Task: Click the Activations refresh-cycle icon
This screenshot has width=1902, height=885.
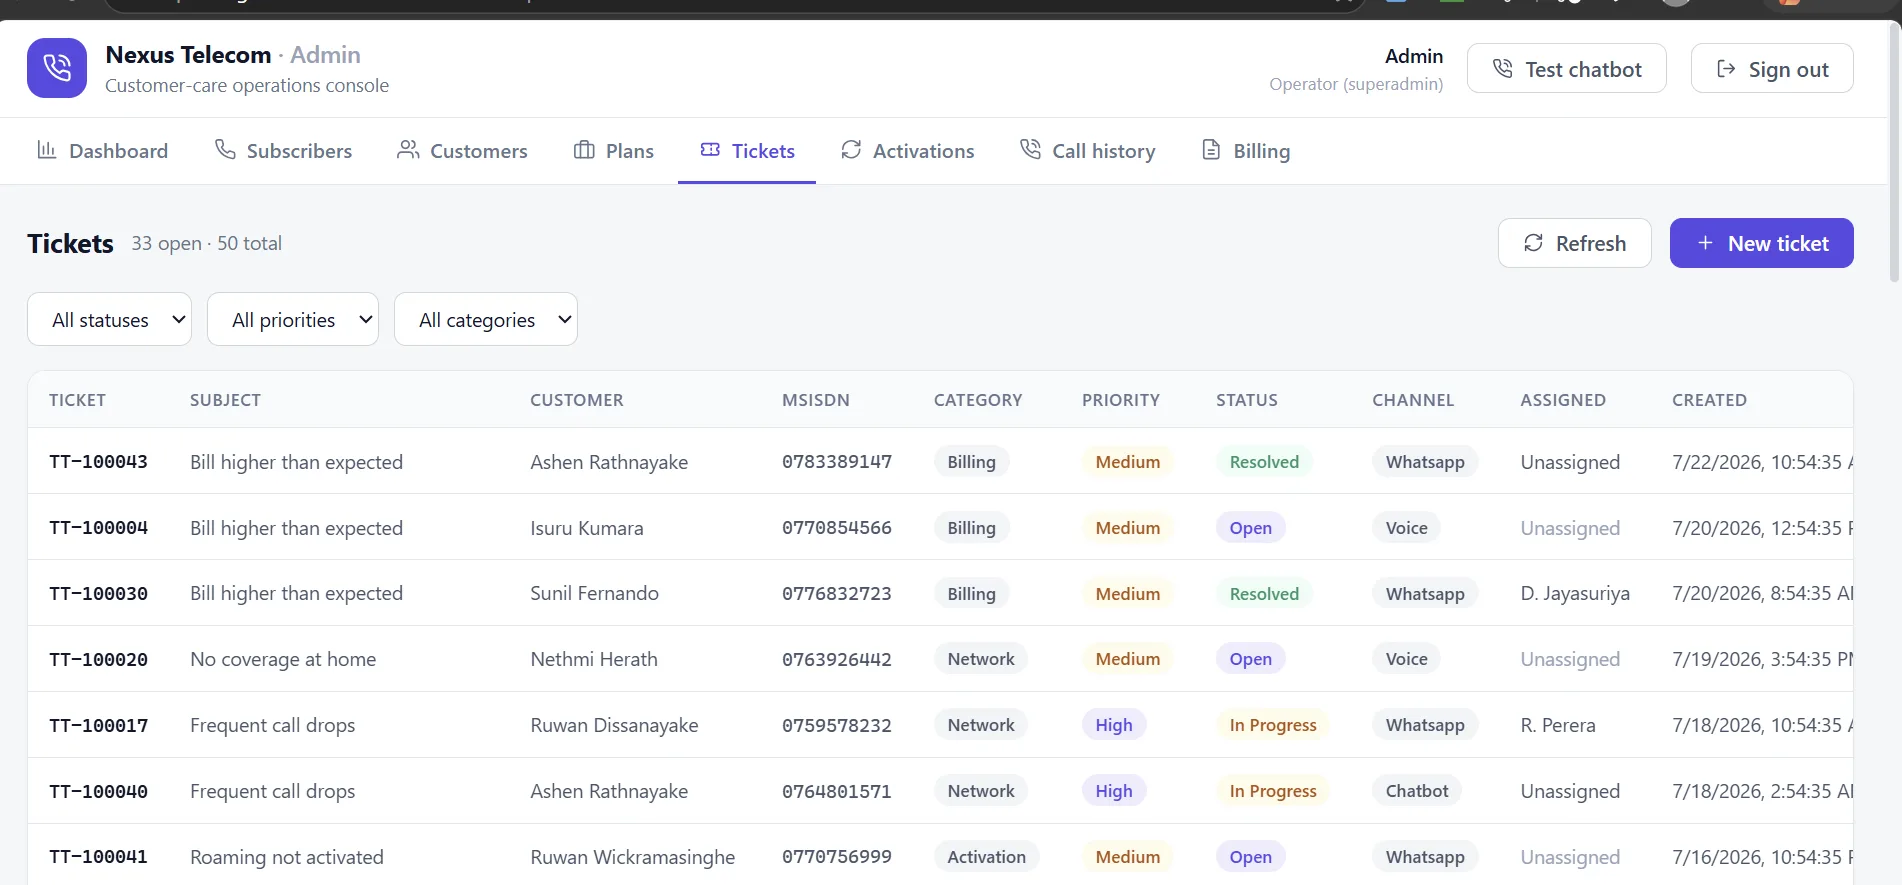Action: pyautogui.click(x=851, y=150)
